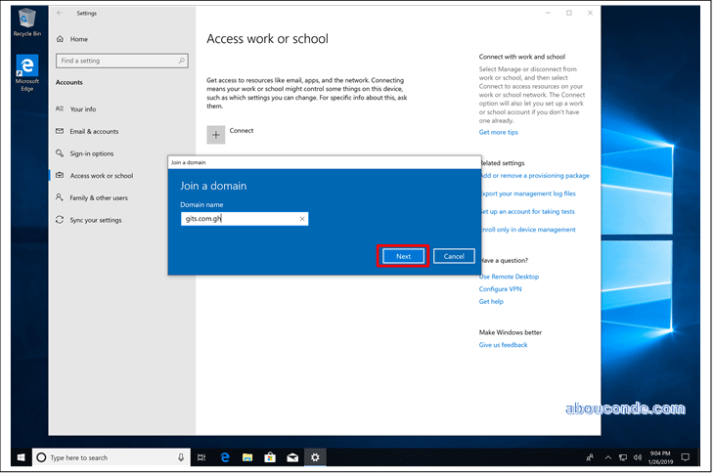Viewport: 714px width, 473px height.
Task: Click the plus Connect icon
Action: [x=216, y=134]
